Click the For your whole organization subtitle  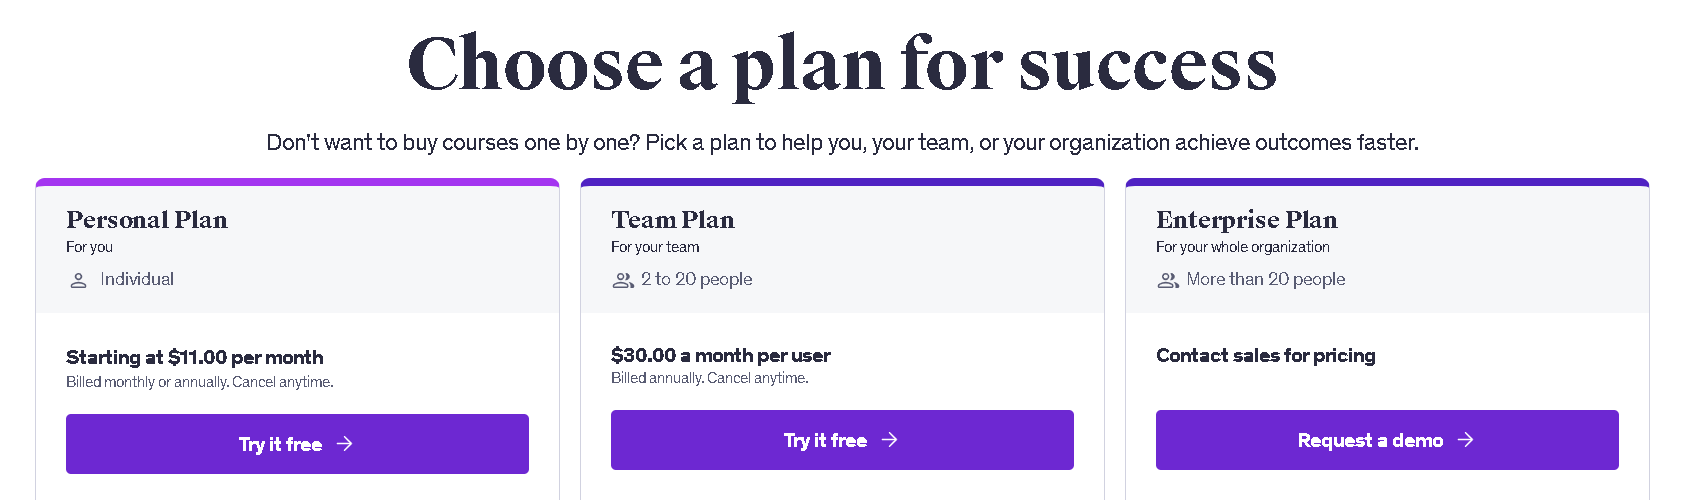point(1243,247)
